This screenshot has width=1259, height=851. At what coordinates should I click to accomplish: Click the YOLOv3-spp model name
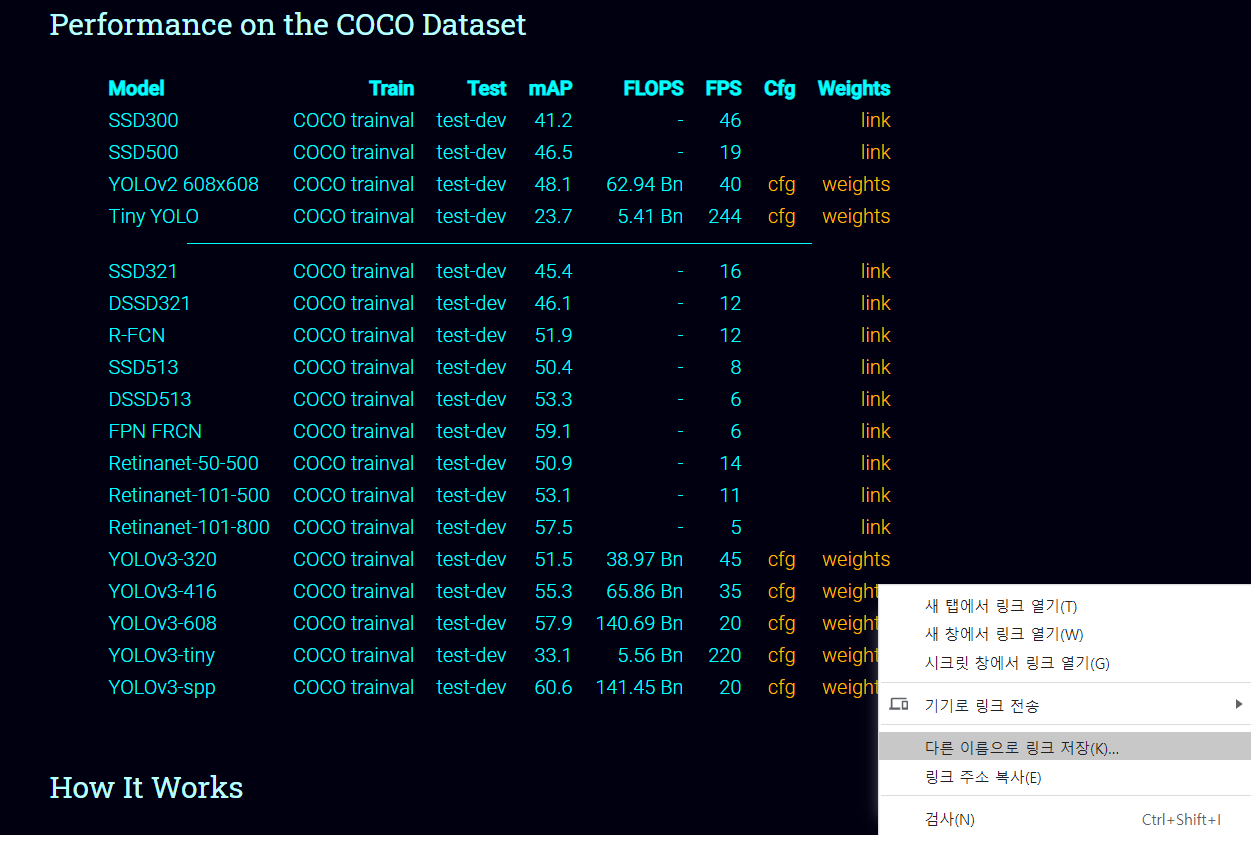click(162, 687)
